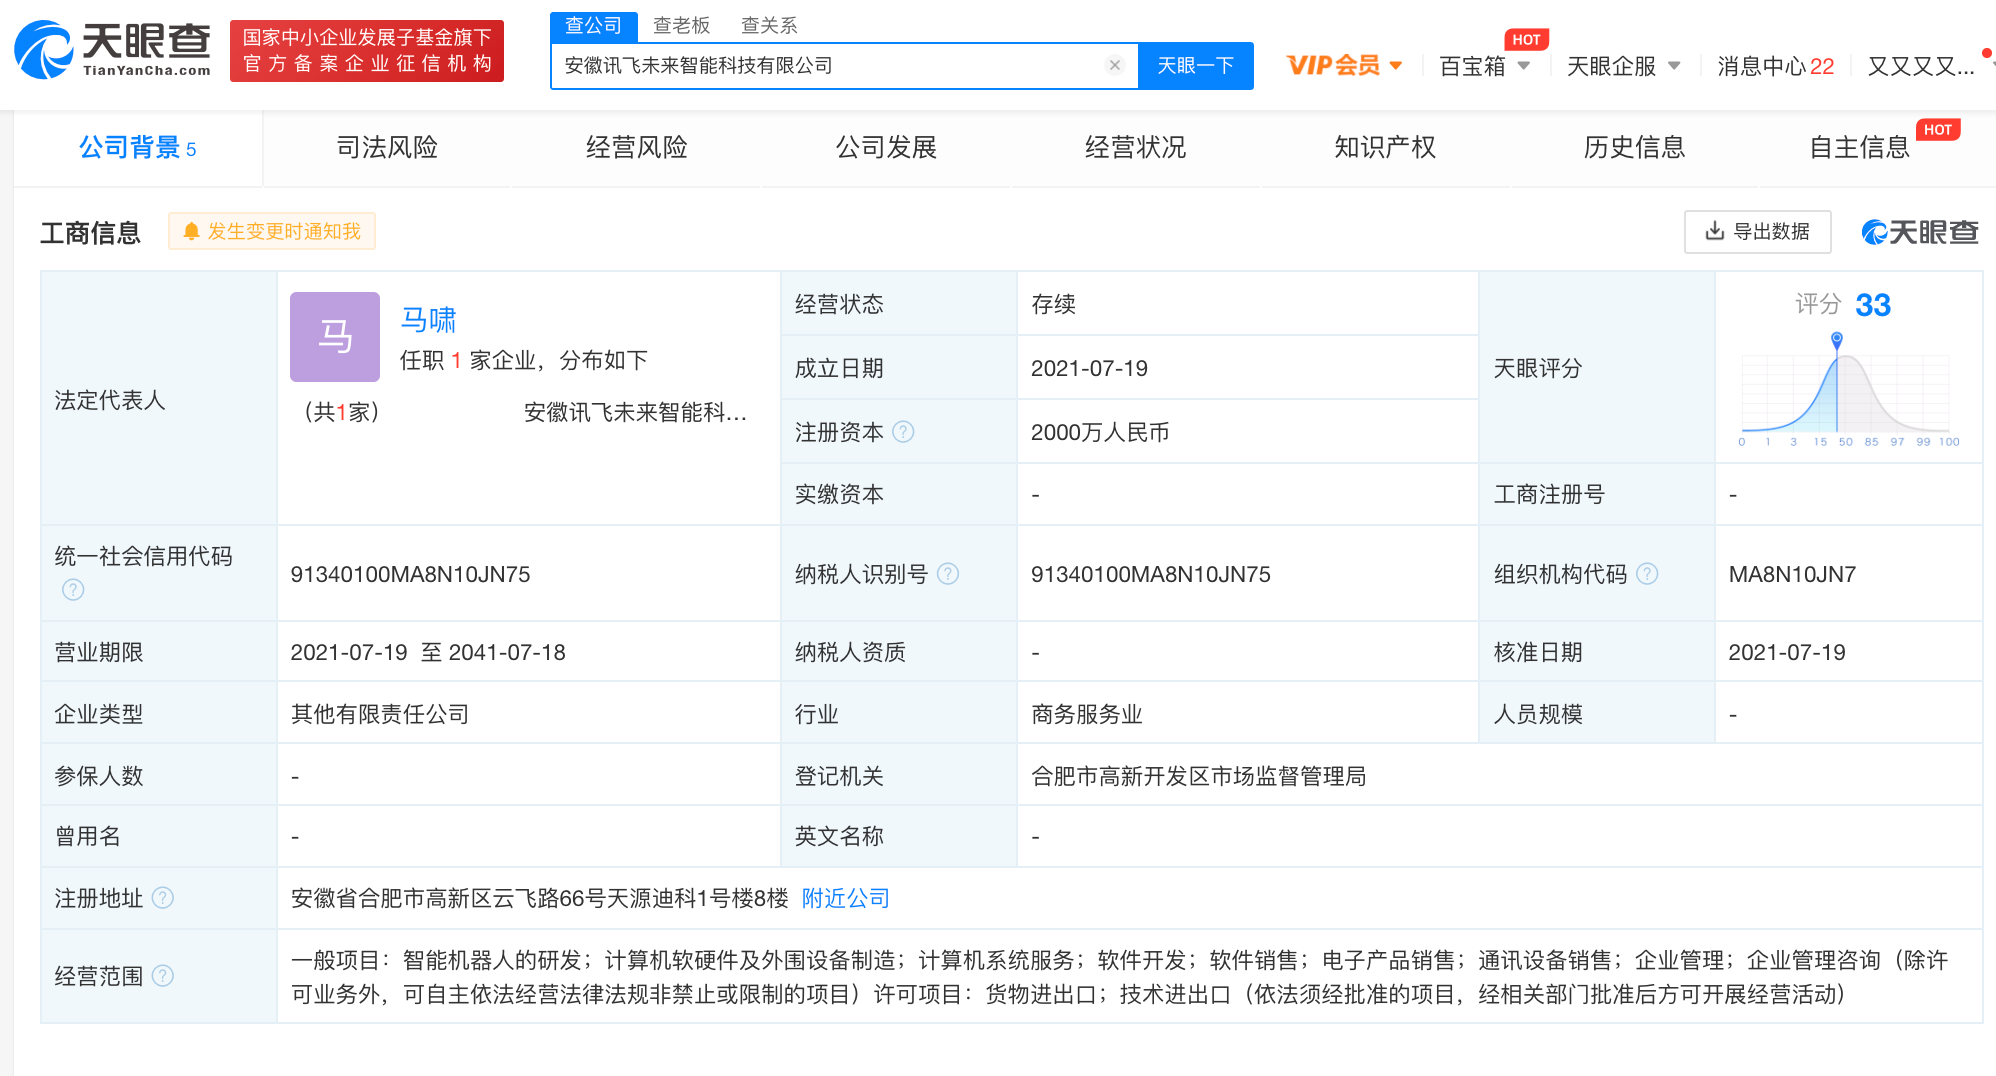The height and width of the screenshot is (1076, 1996).
Task: Click the 天眼查 logo
Action: point(110,50)
